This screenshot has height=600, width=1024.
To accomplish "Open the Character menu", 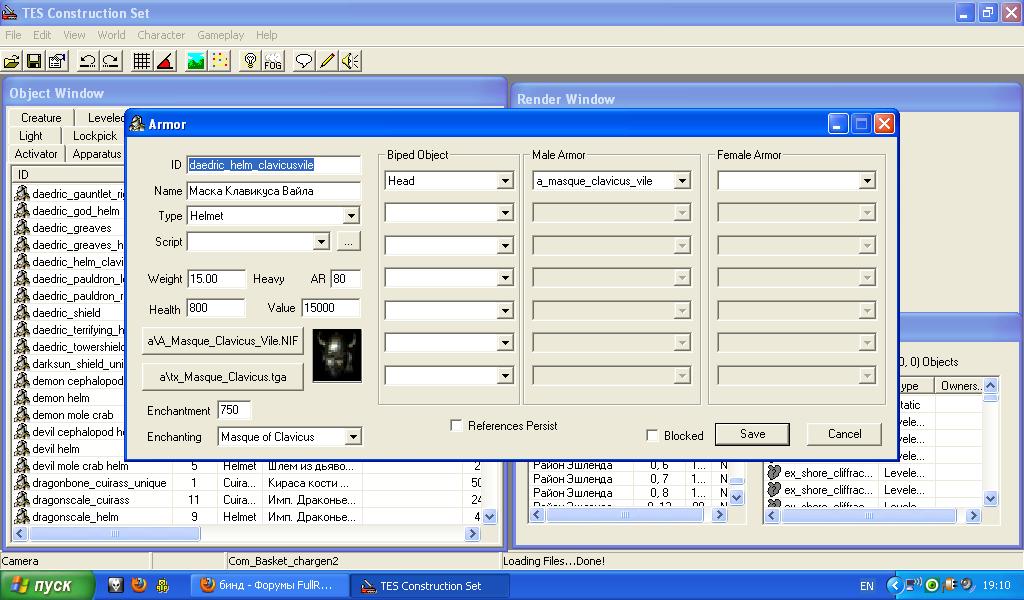I will point(161,35).
